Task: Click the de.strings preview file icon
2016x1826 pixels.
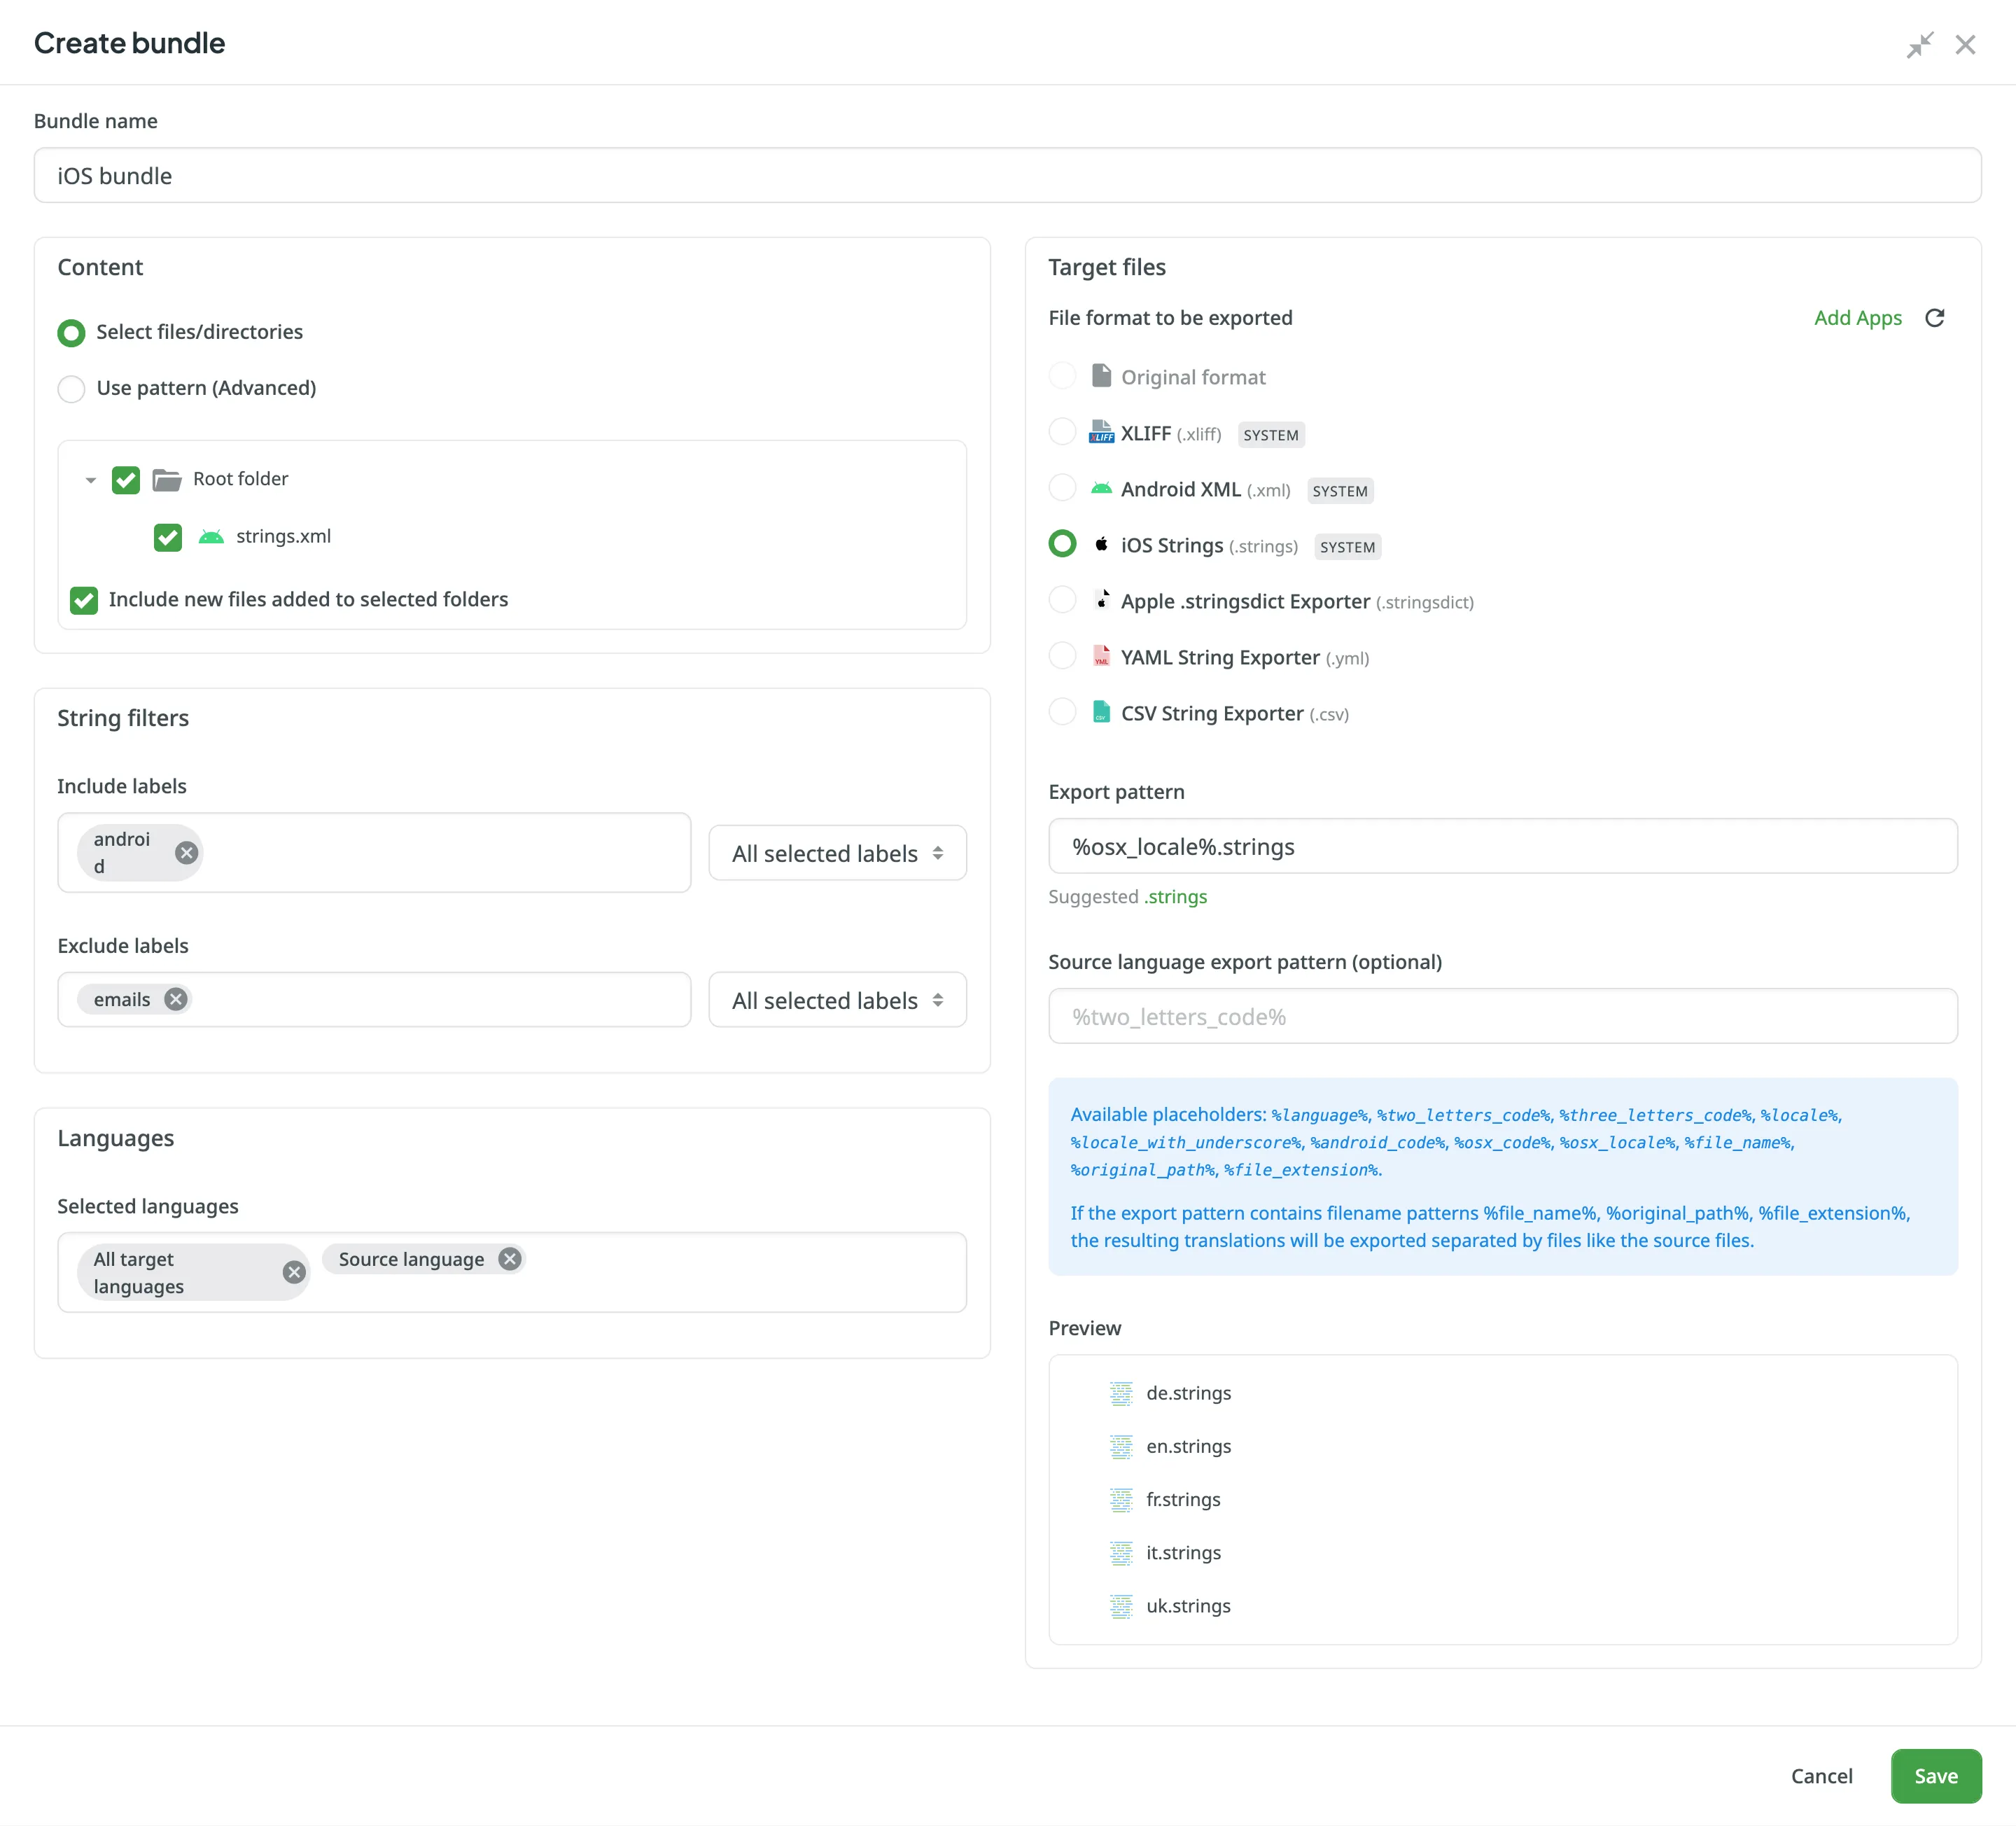Action: tap(1121, 1393)
